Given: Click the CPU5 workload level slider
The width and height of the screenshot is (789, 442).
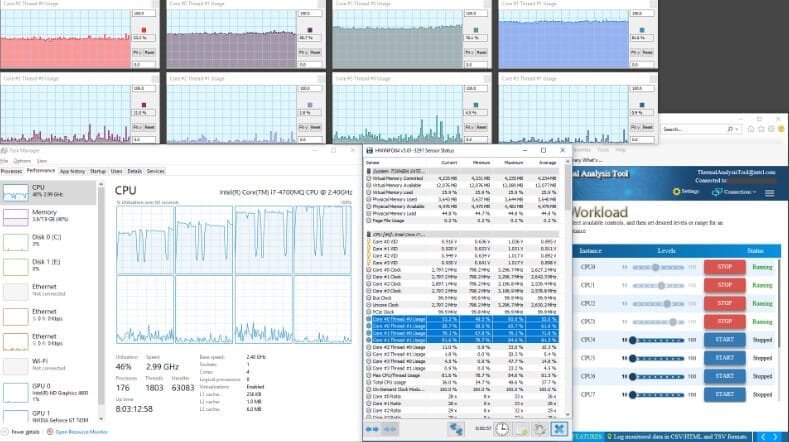Looking at the screenshot, I should coord(656,358).
